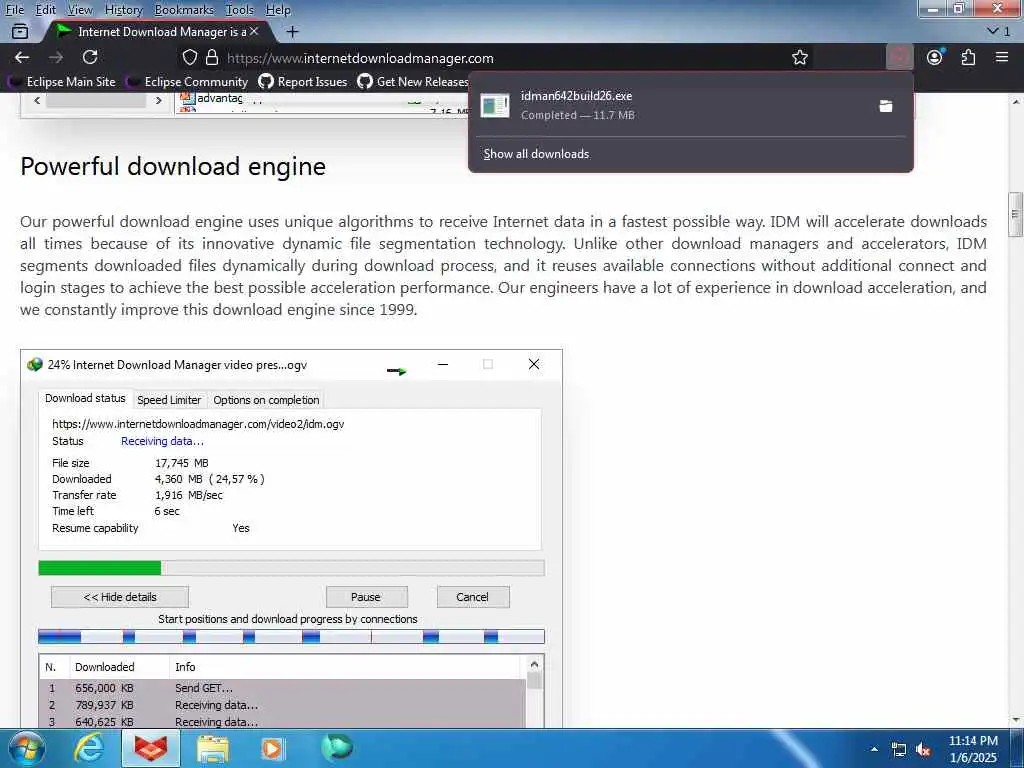Click the green round taskbar application icon
The height and width of the screenshot is (768, 1024).
click(337, 748)
